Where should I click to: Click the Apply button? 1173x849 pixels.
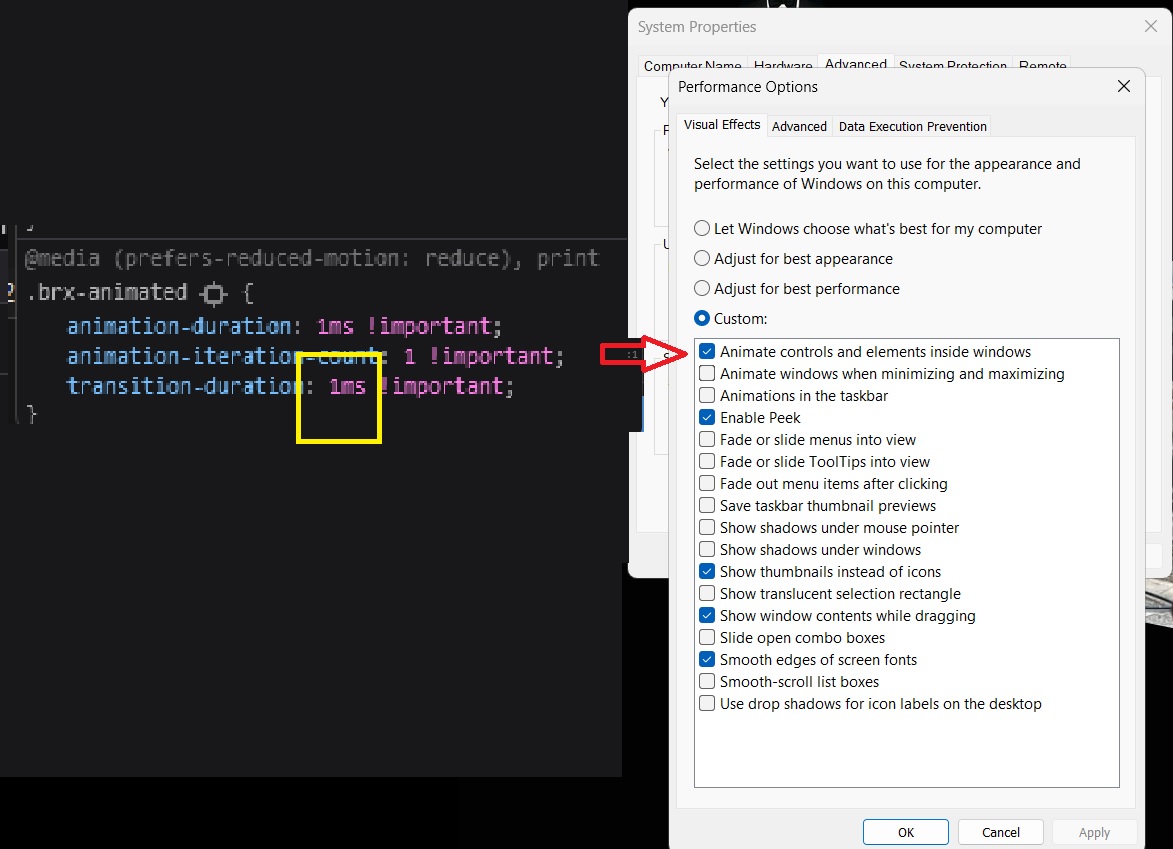click(1094, 833)
